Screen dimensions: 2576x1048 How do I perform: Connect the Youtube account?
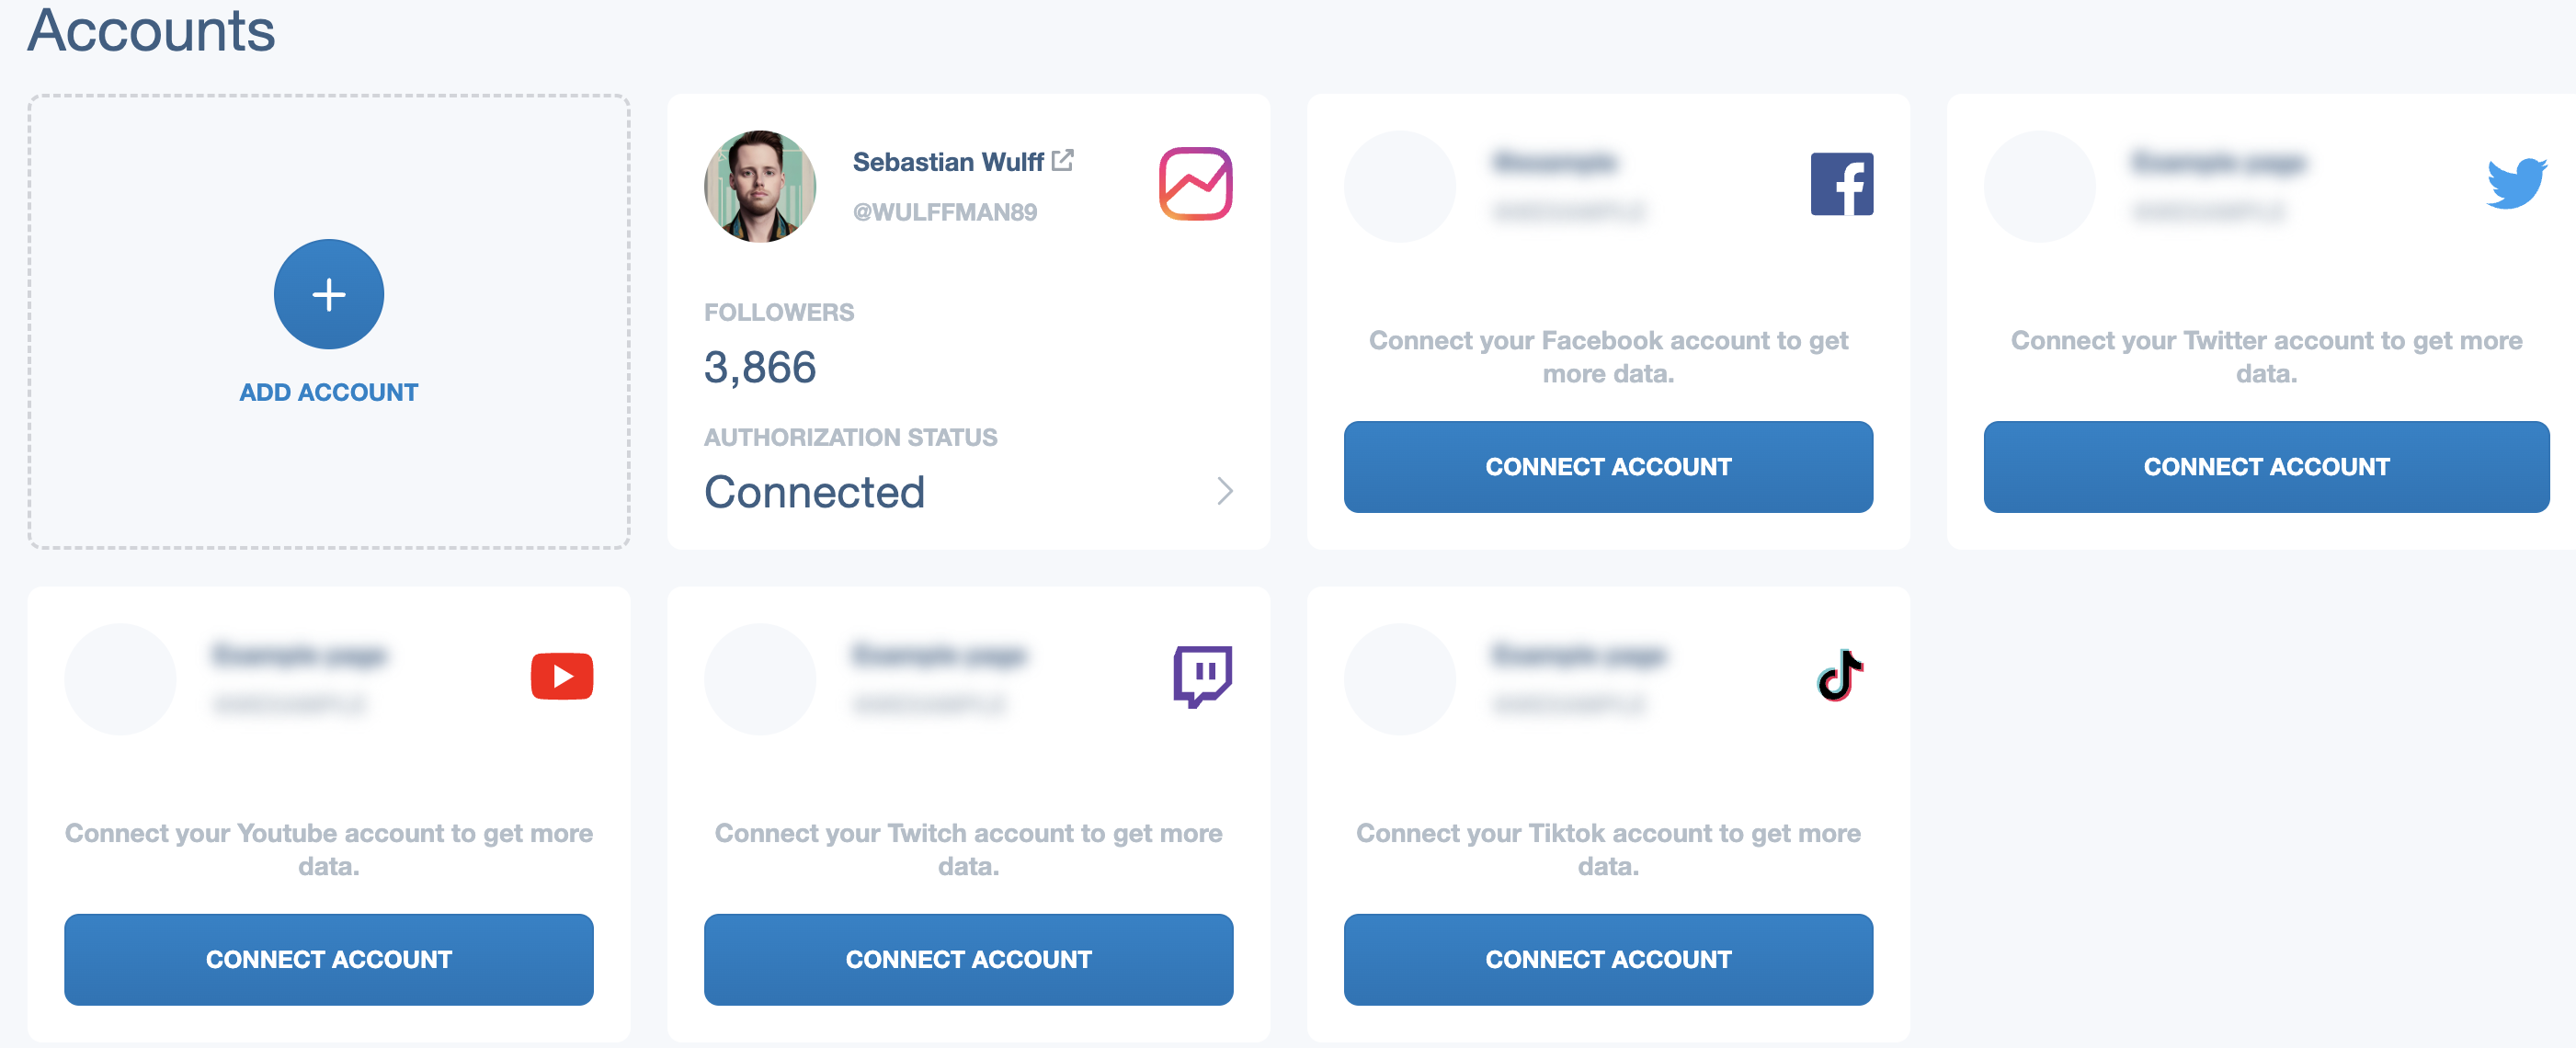click(x=328, y=959)
